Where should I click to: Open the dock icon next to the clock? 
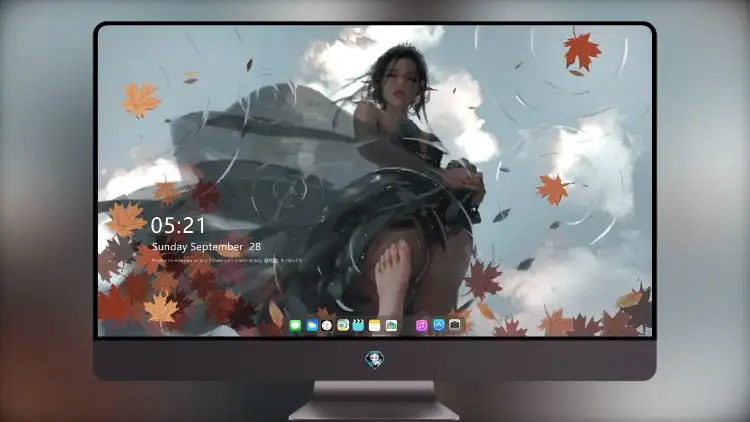click(x=343, y=326)
